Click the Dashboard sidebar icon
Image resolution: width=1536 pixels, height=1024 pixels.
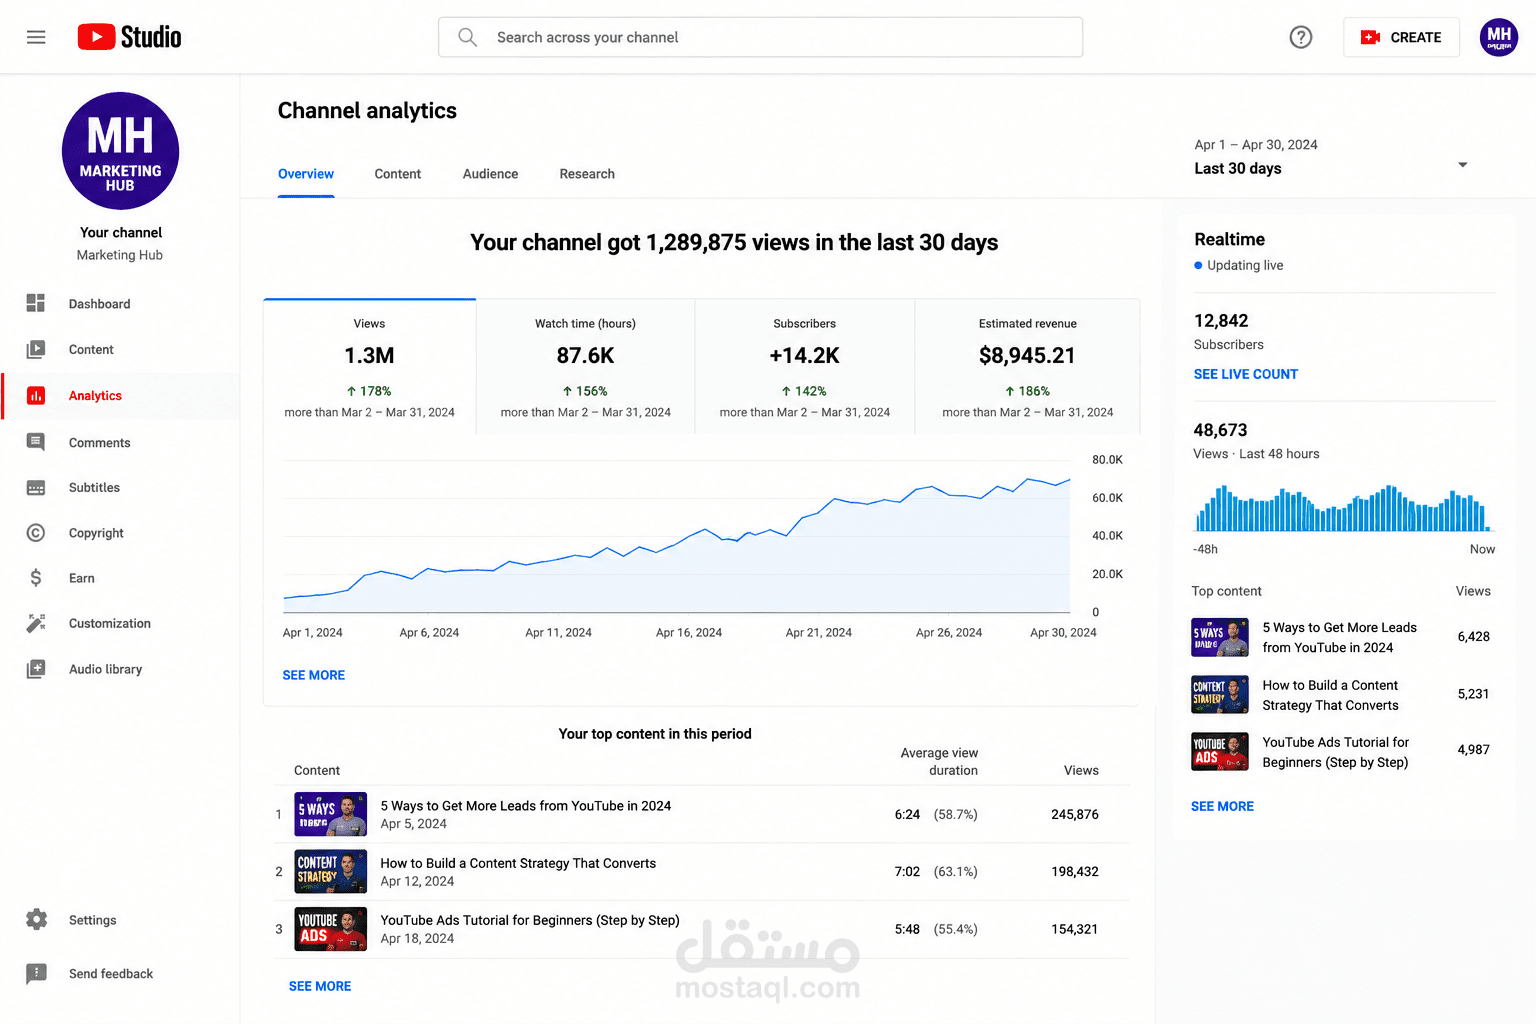36,303
